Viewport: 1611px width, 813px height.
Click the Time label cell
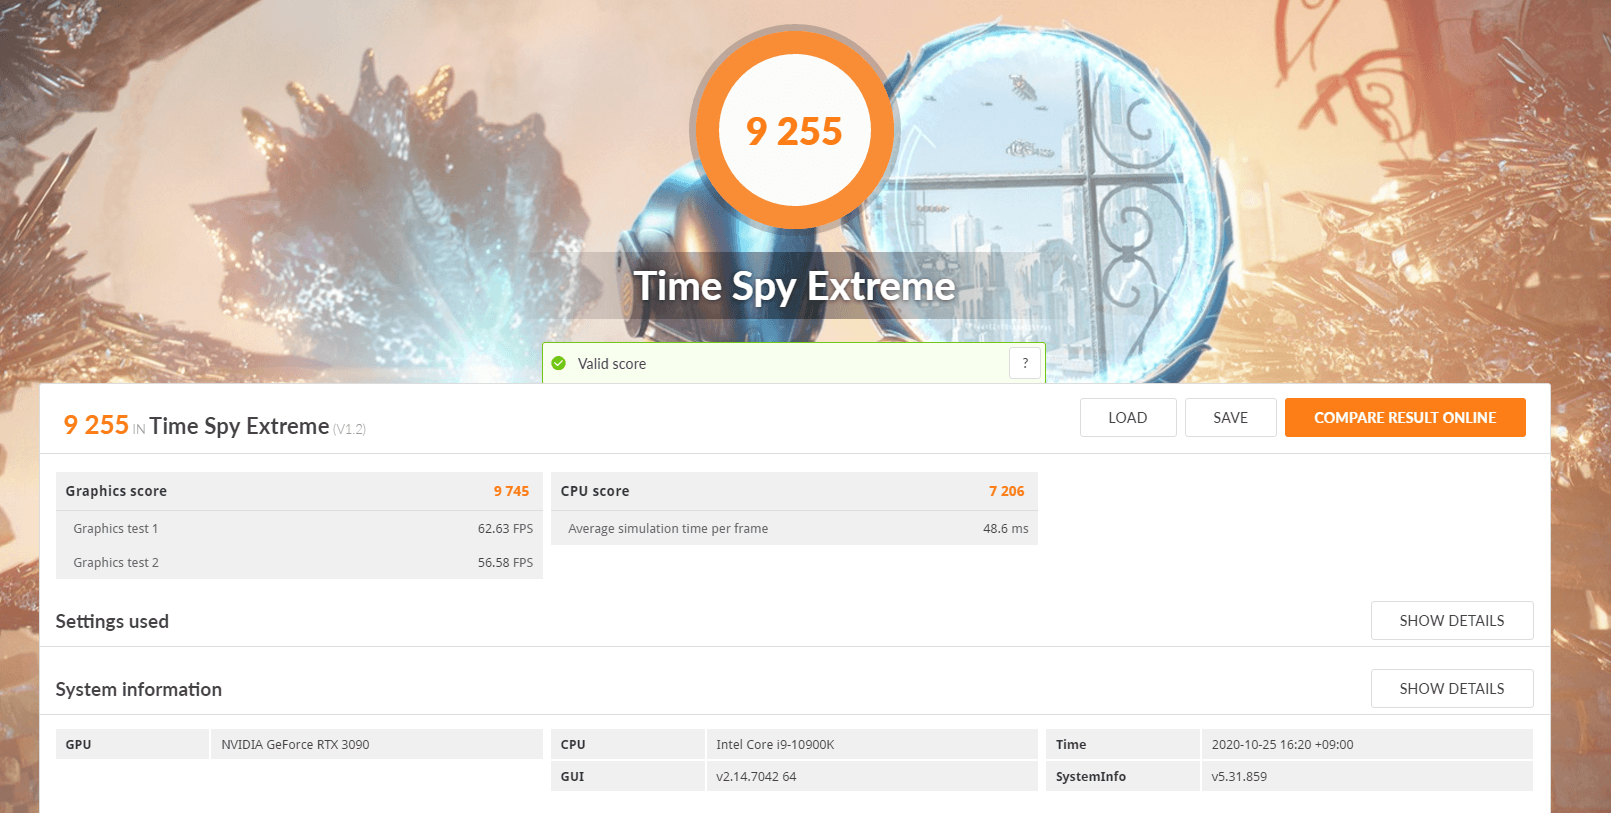pos(1122,744)
